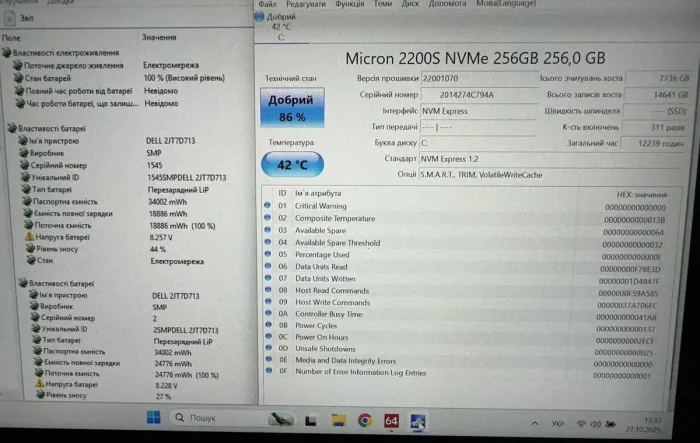Screen dimensions: 700x443
Task: Select Властивості електроживлення tree group
Action: (x=68, y=52)
